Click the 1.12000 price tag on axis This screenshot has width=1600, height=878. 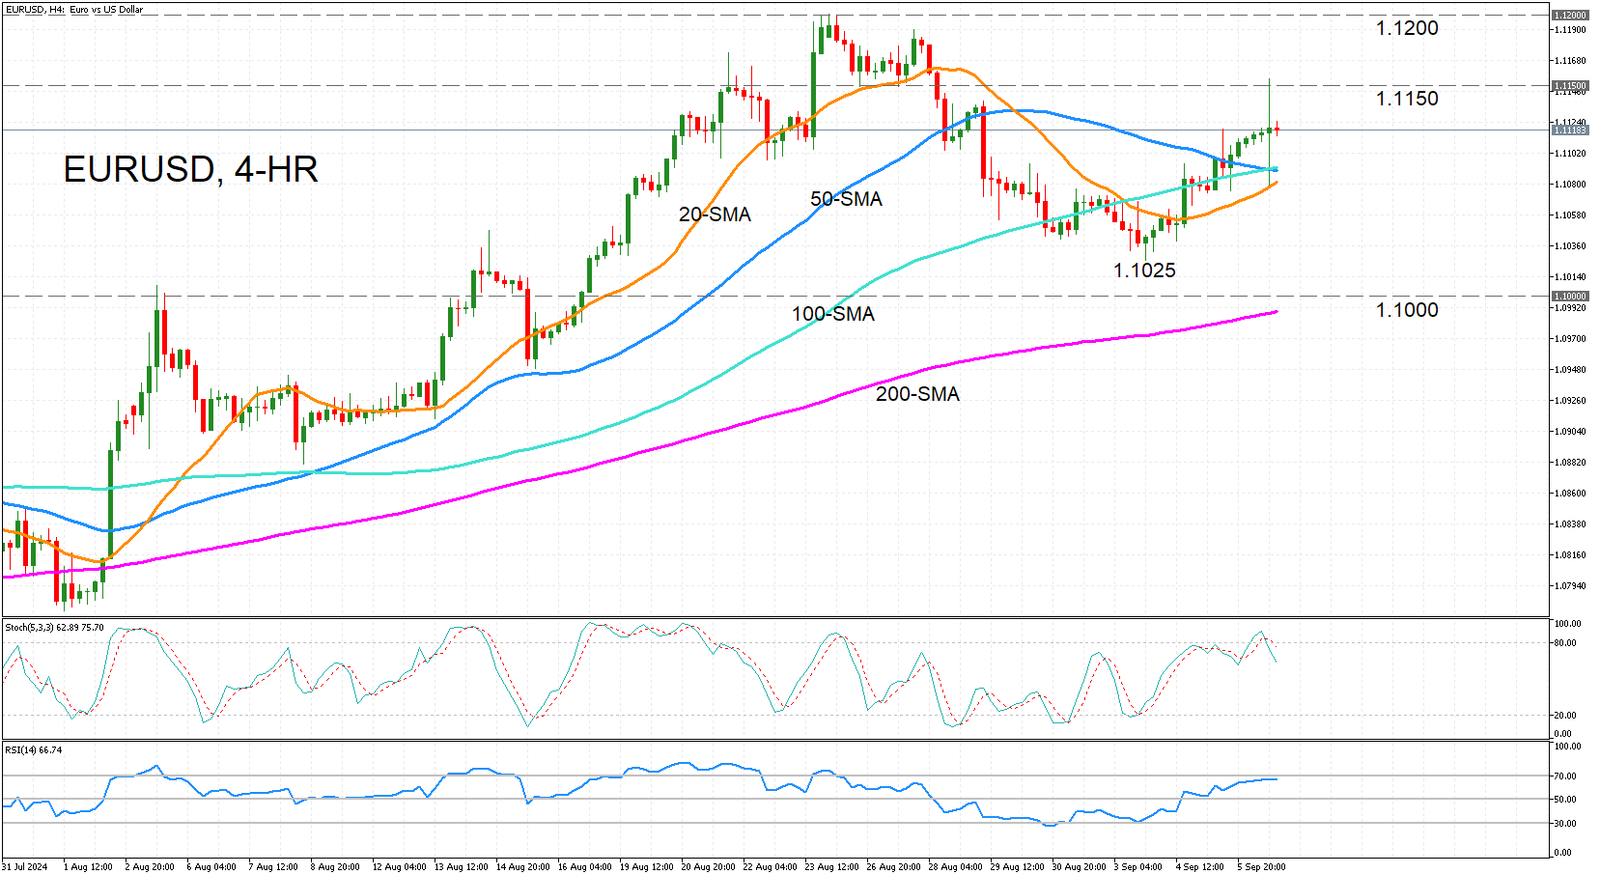coord(1570,15)
